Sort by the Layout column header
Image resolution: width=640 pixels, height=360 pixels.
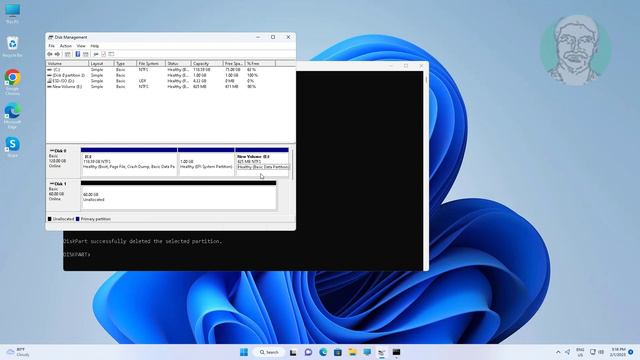[x=101, y=64]
